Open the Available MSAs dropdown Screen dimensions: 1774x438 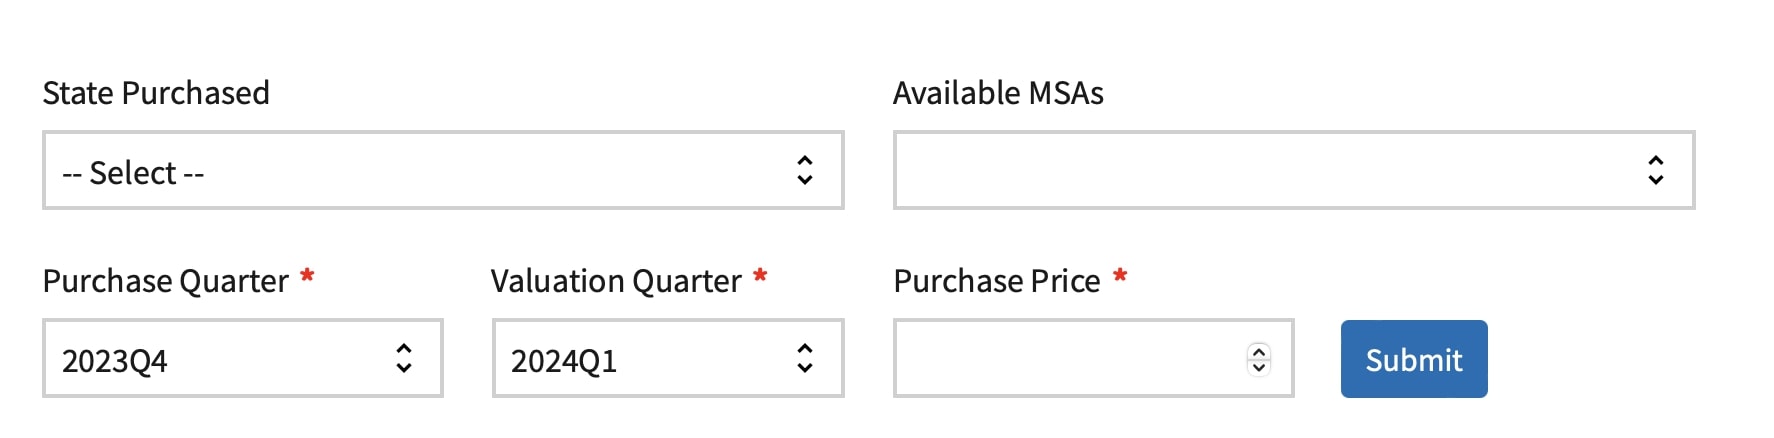pyautogui.click(x=1270, y=171)
